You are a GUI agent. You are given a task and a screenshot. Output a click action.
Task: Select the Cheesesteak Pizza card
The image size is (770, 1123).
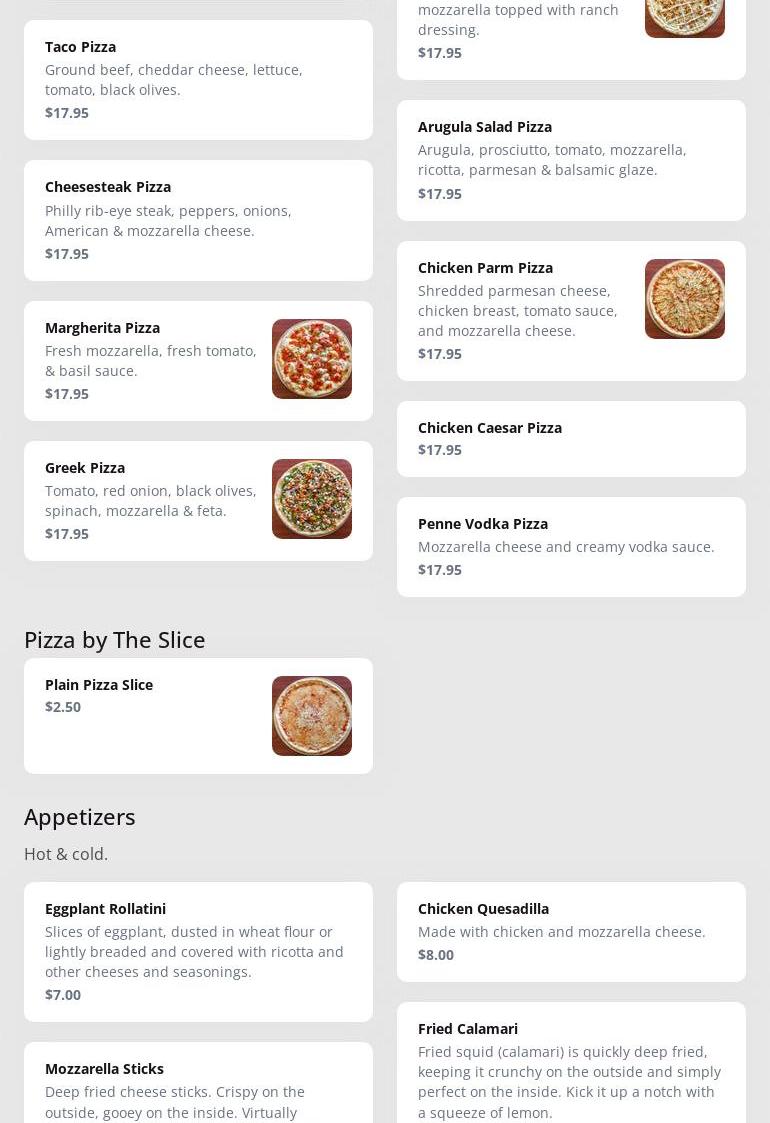(x=198, y=221)
